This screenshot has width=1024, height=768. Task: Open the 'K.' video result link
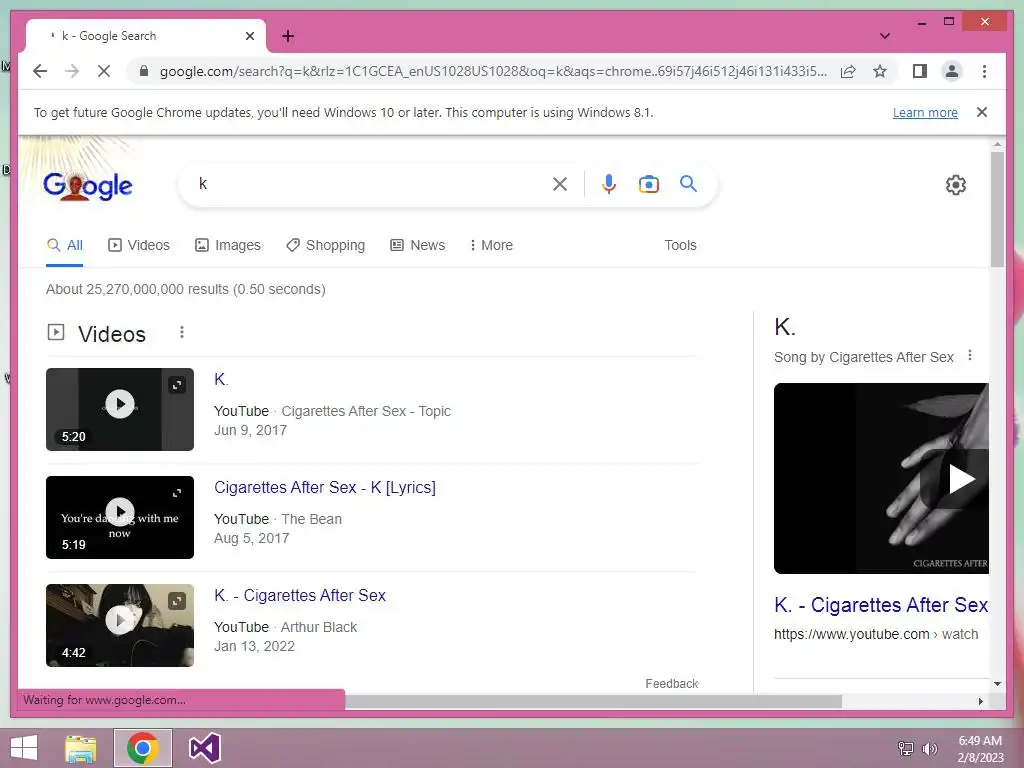(221, 379)
